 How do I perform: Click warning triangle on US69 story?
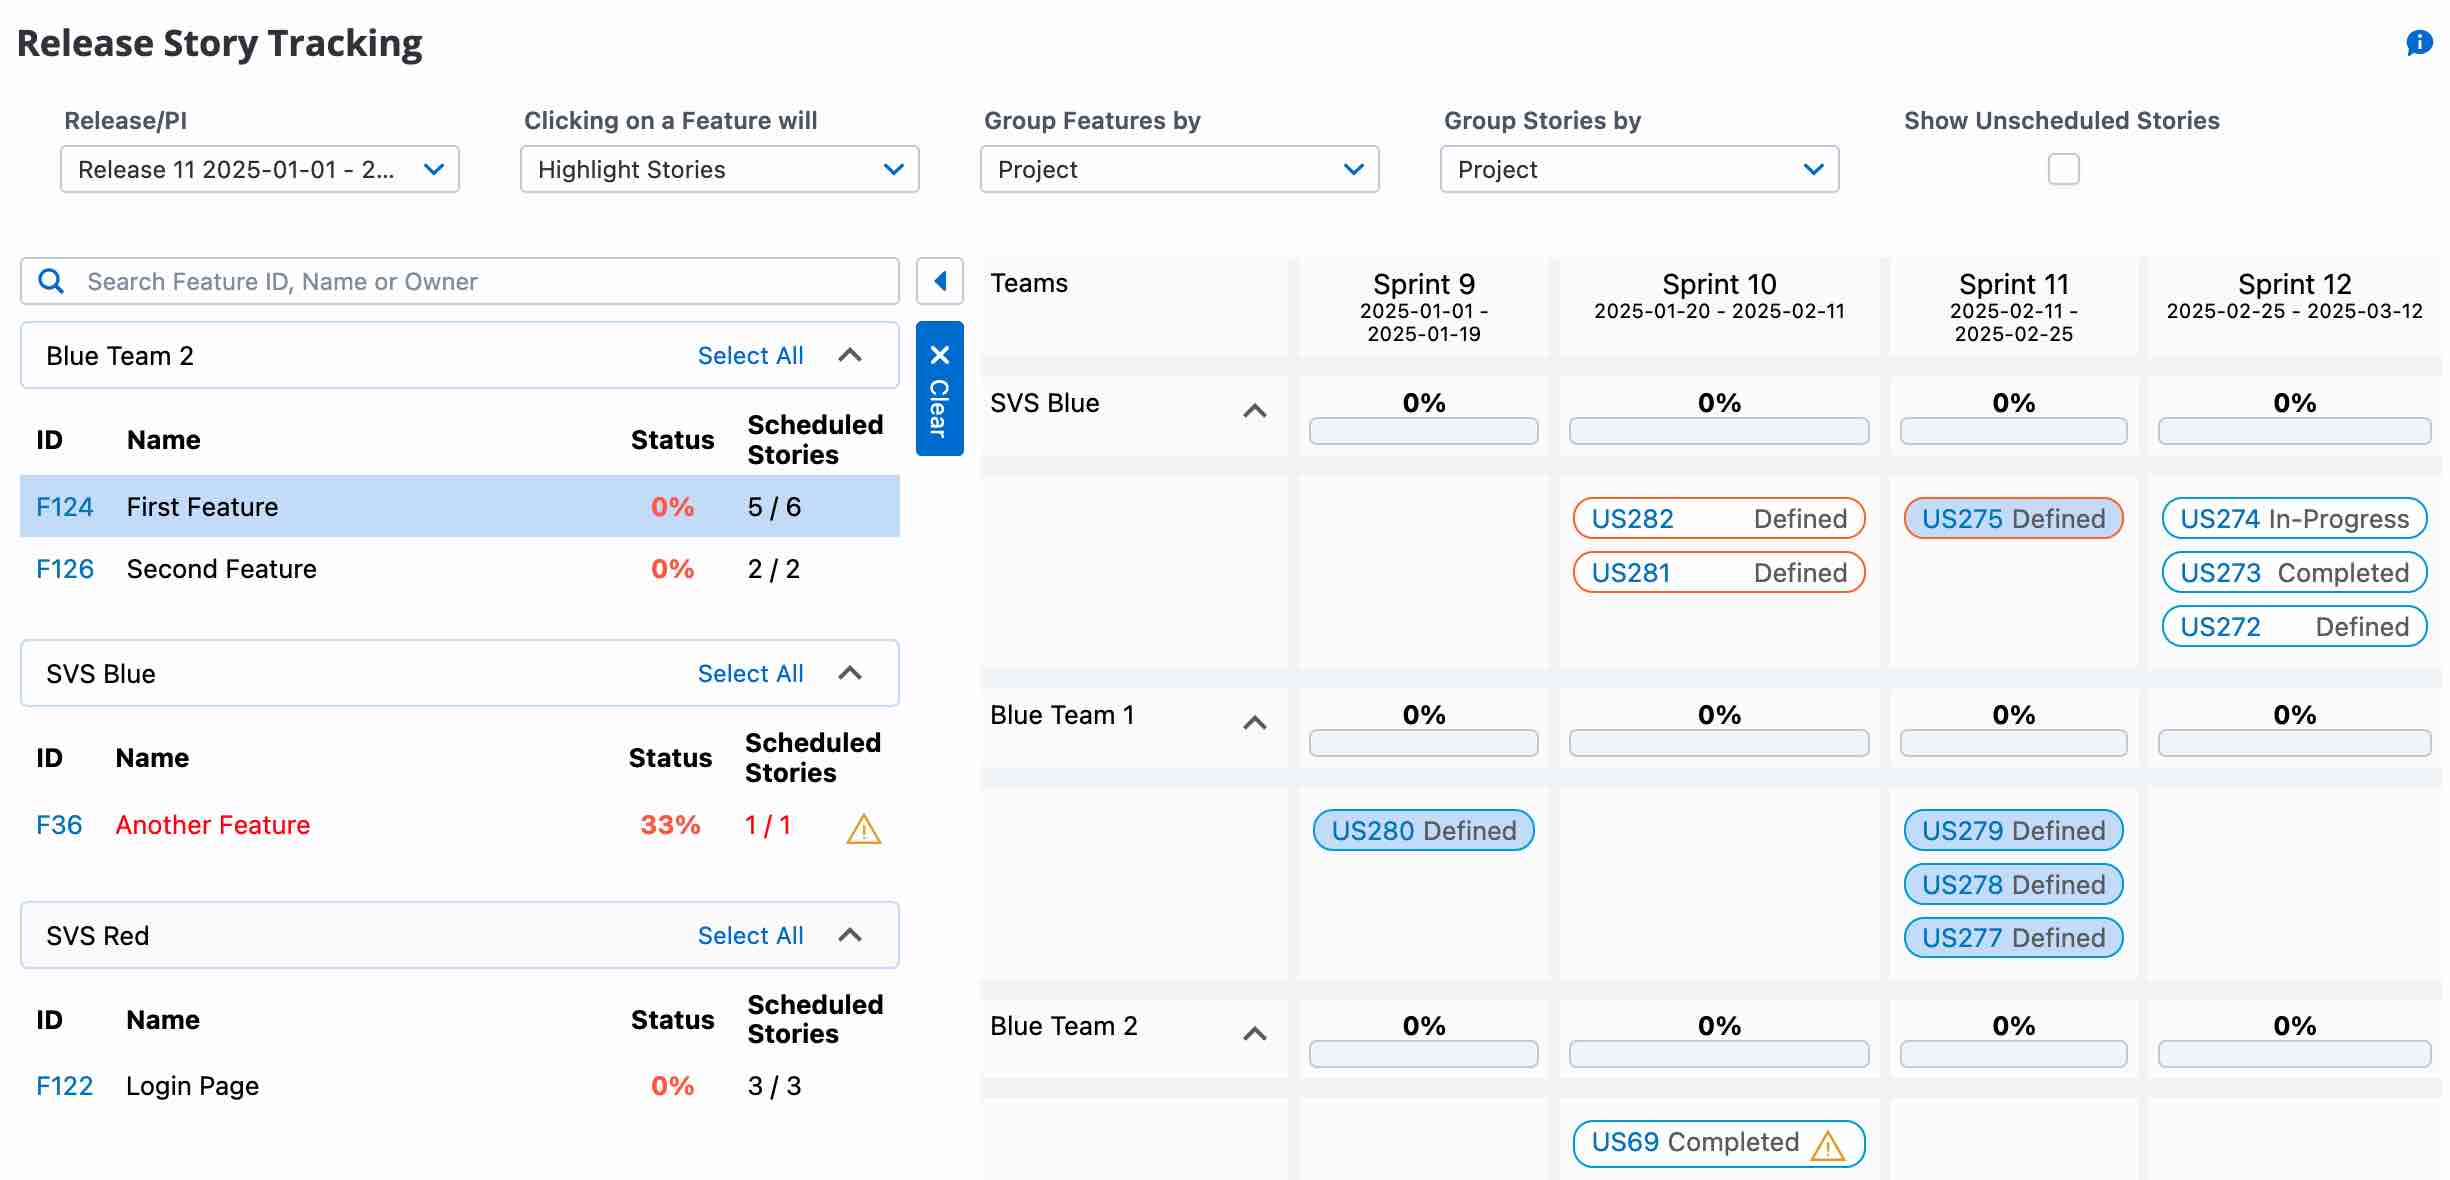coord(1828,1145)
